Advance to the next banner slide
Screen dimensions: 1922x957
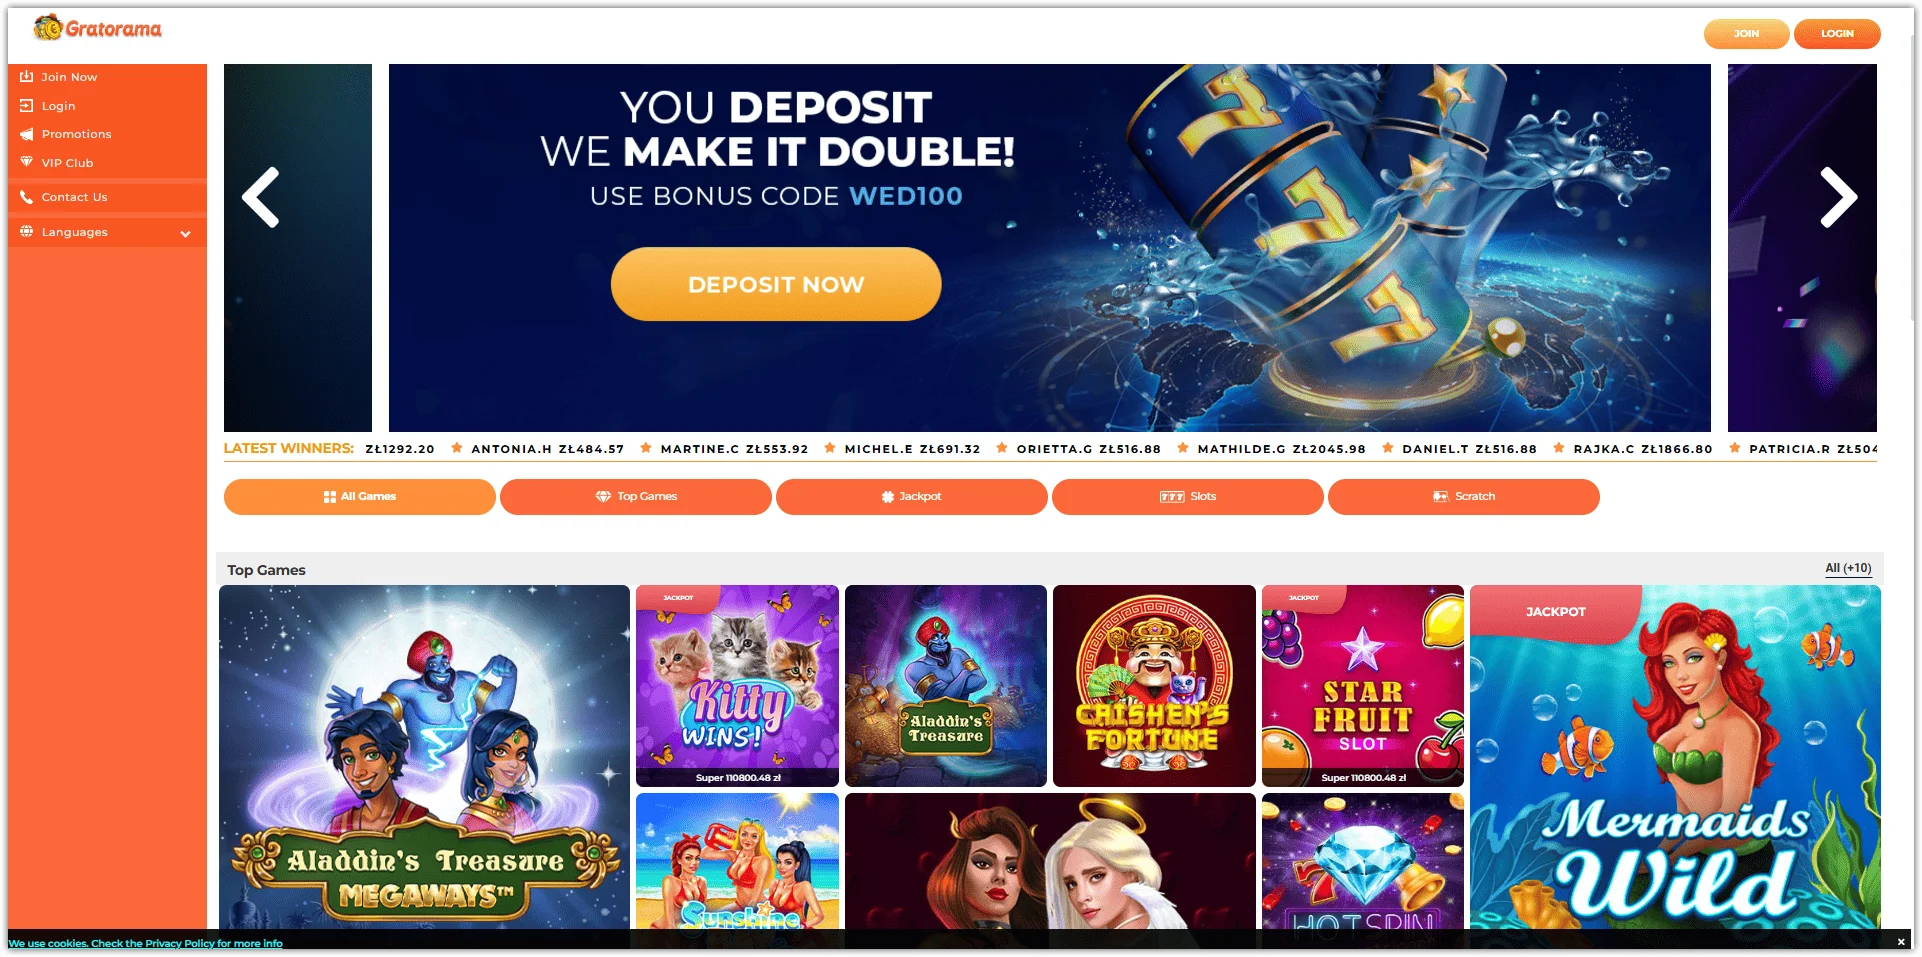pyautogui.click(x=1838, y=198)
